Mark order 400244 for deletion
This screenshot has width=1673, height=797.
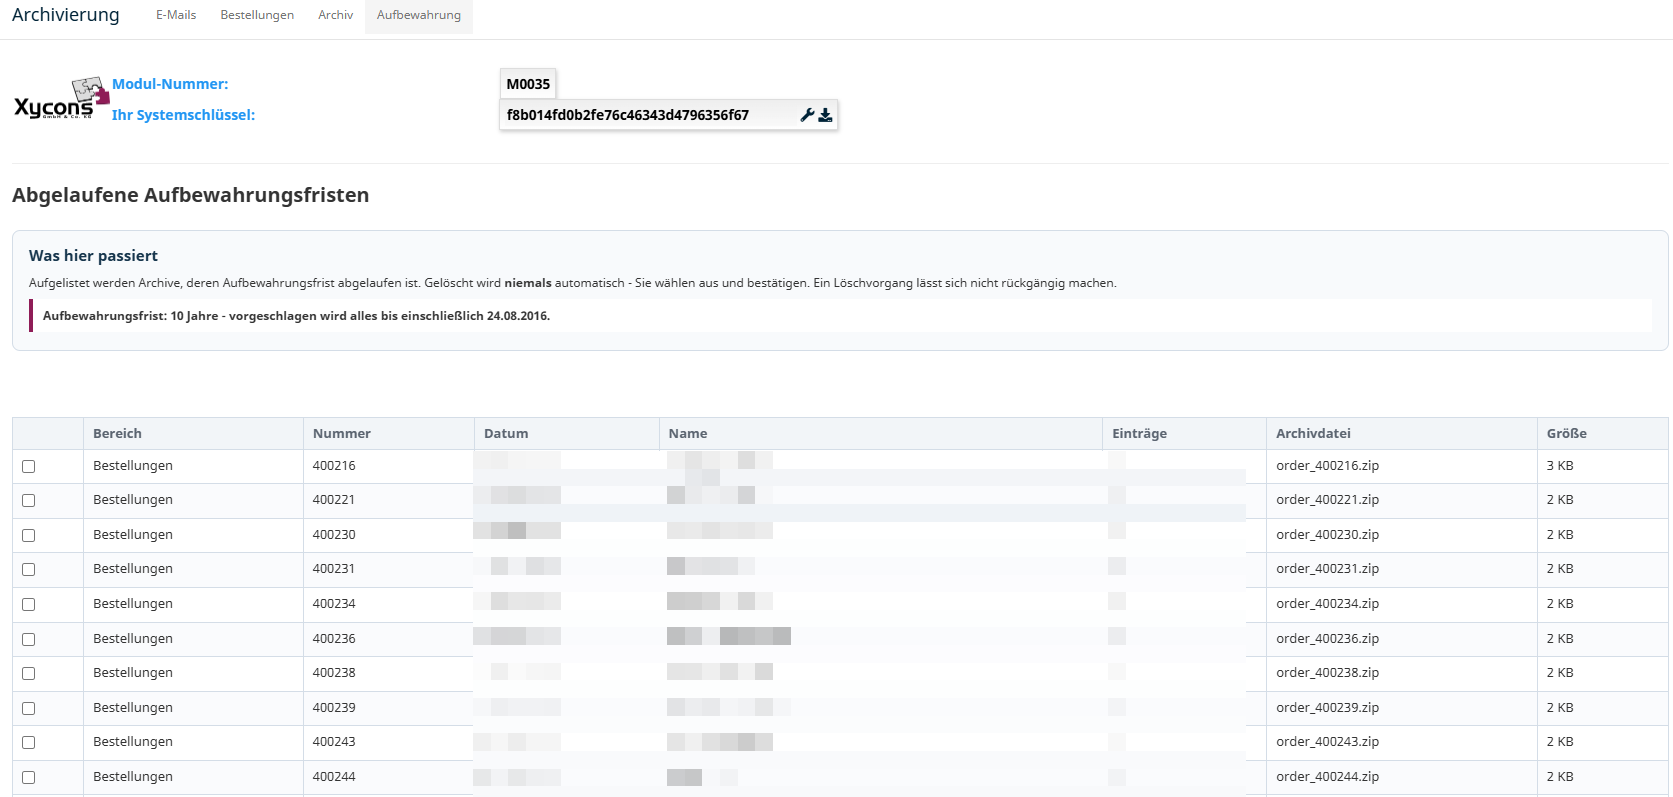click(x=29, y=777)
